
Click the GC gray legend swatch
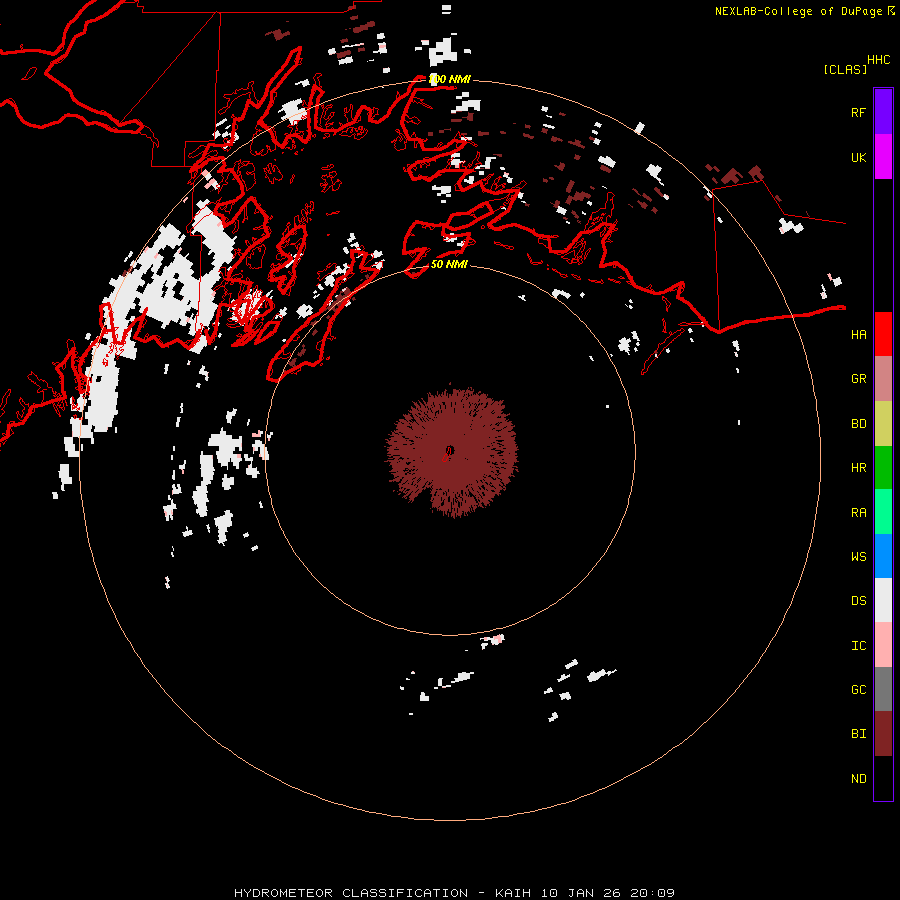(x=883, y=689)
